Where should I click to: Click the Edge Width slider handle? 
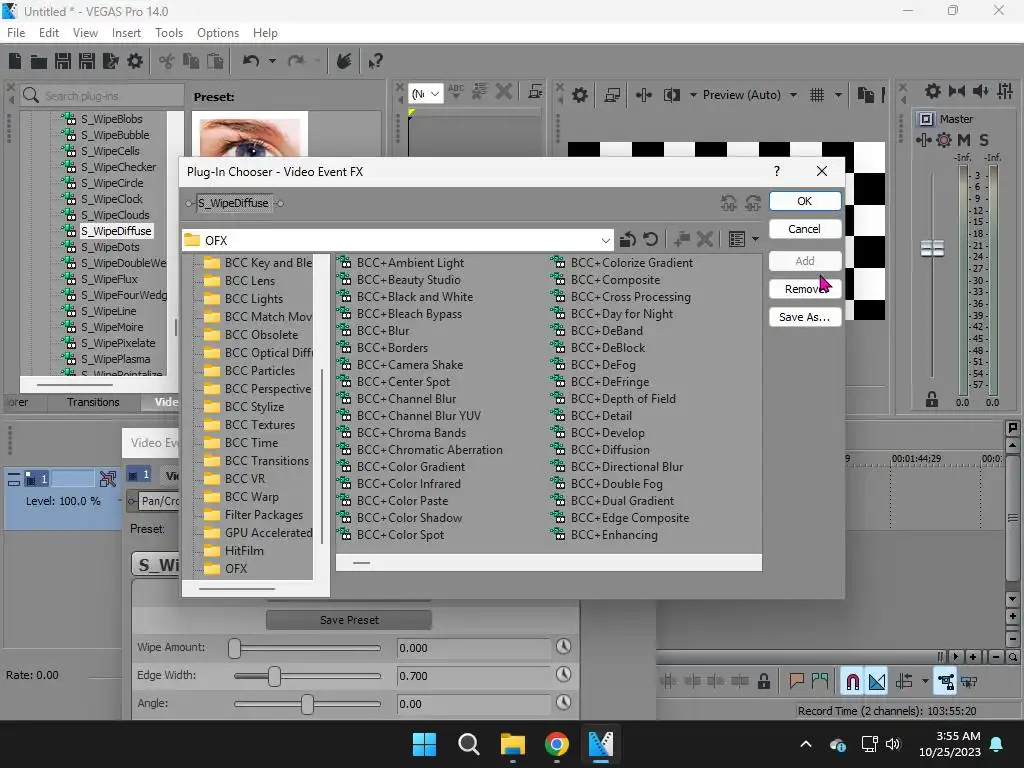pos(274,676)
